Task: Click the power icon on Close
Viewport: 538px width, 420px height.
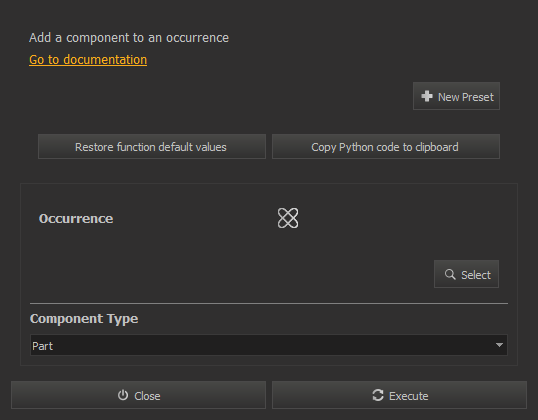Action: (x=123, y=395)
